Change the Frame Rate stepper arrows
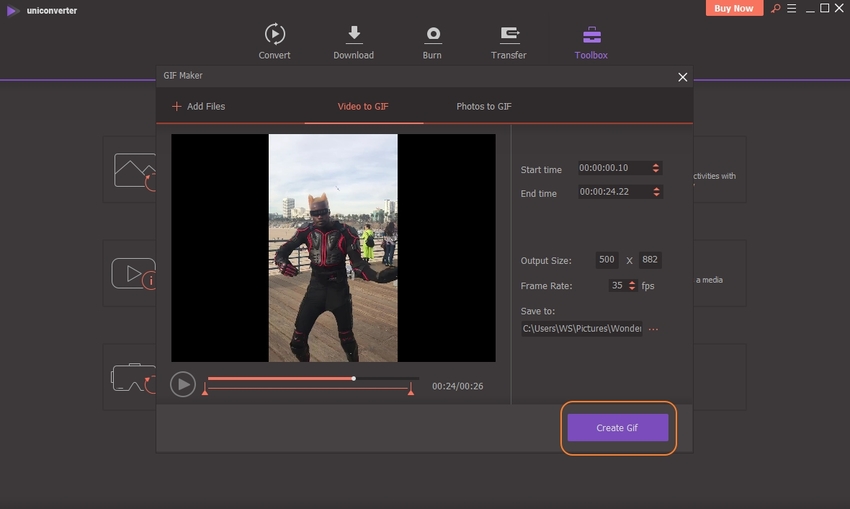The width and height of the screenshot is (850, 509). pos(632,285)
